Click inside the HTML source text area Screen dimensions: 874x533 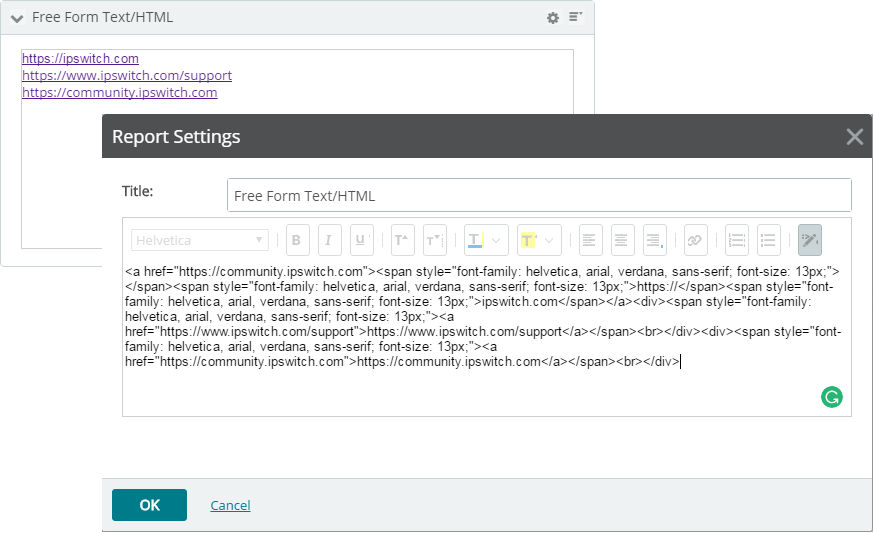point(487,338)
